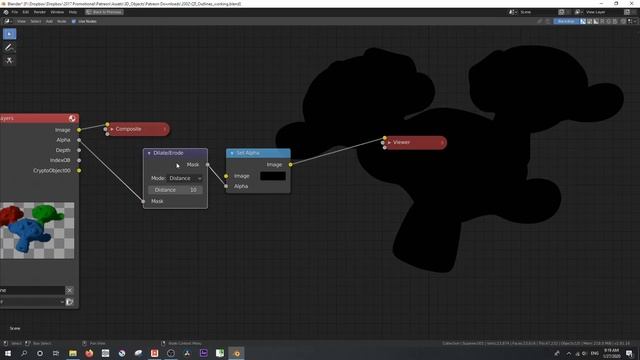The image size is (640, 360).
Task: Open Task View on the taskbar
Action: pyautogui.click(x=56, y=353)
